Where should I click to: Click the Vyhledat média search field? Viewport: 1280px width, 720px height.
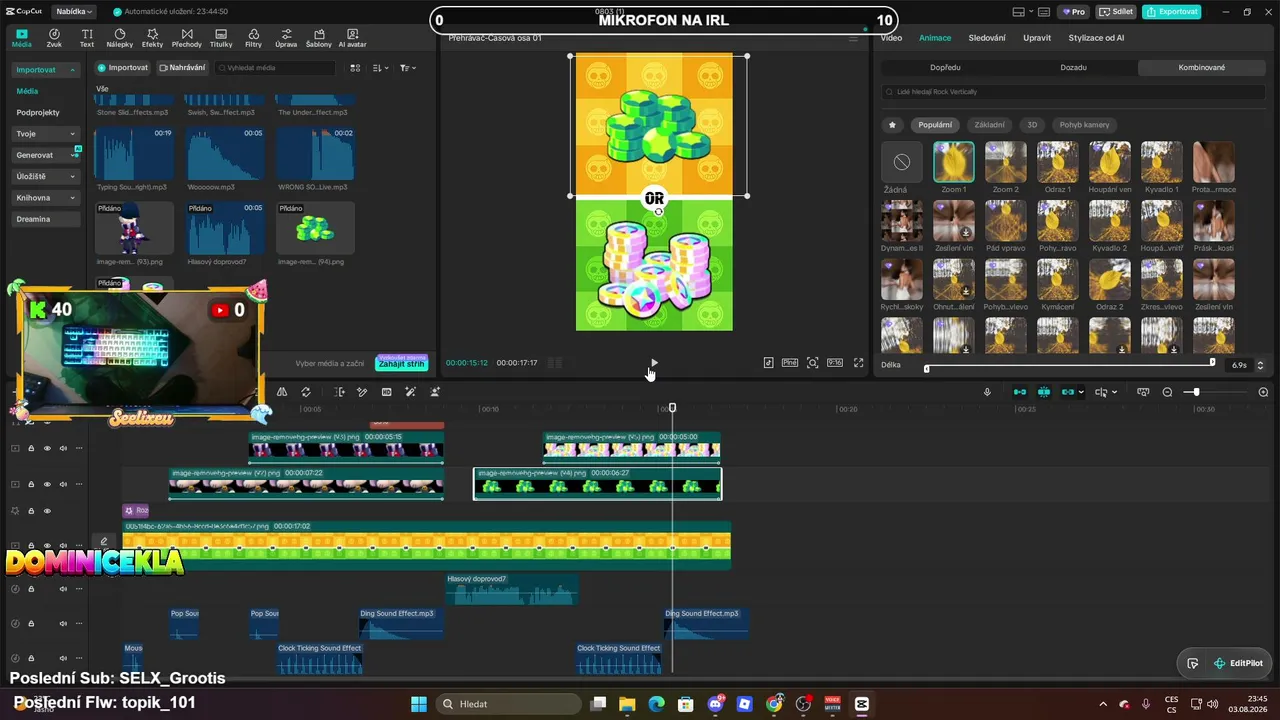[x=275, y=68]
